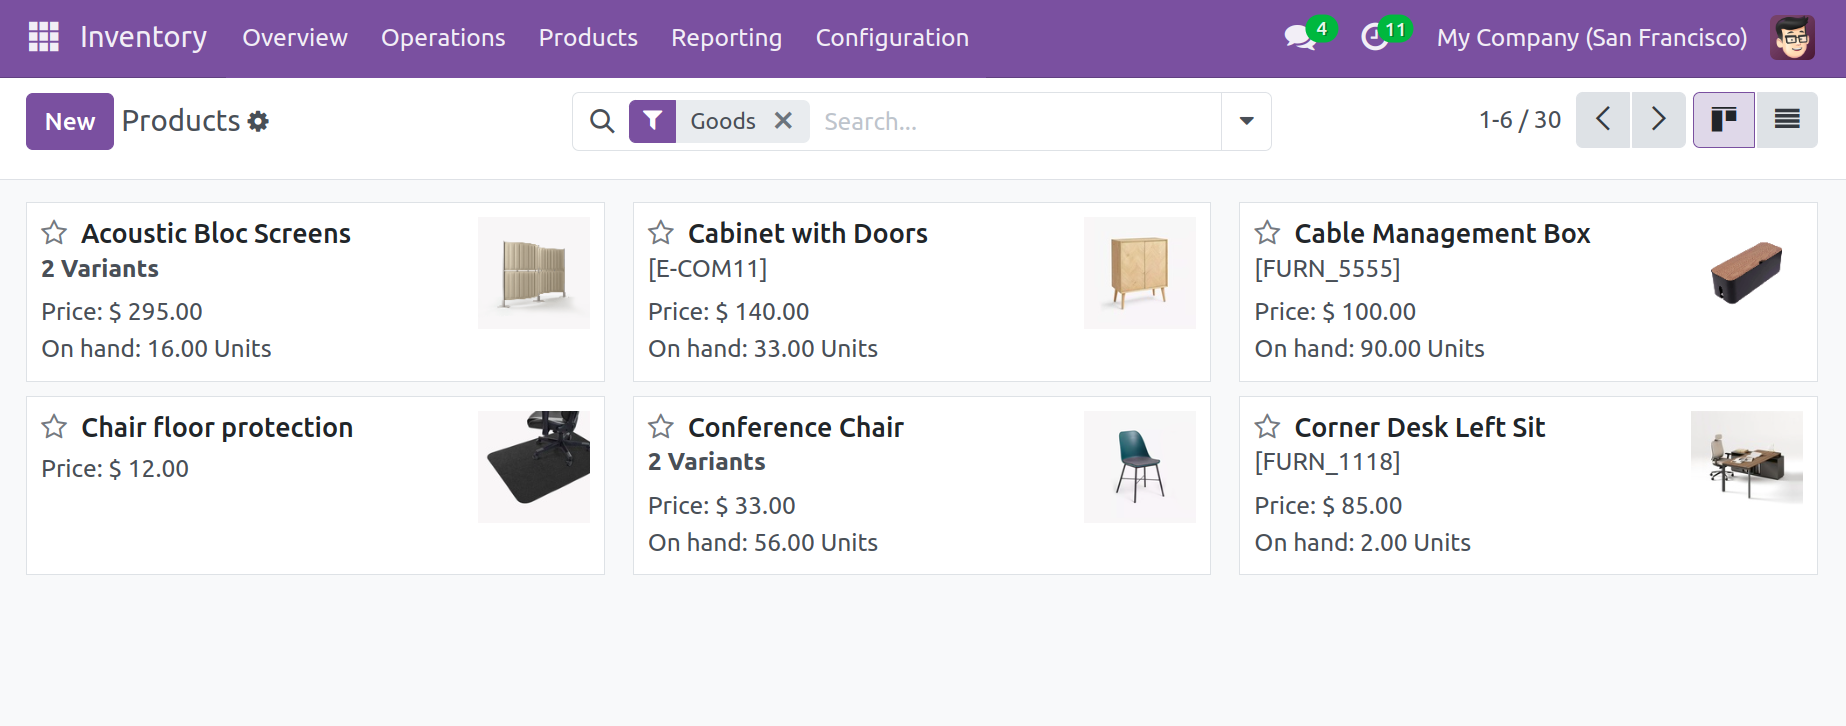Viewport: 1846px width, 726px height.
Task: Click the search magnifier icon
Action: click(601, 121)
